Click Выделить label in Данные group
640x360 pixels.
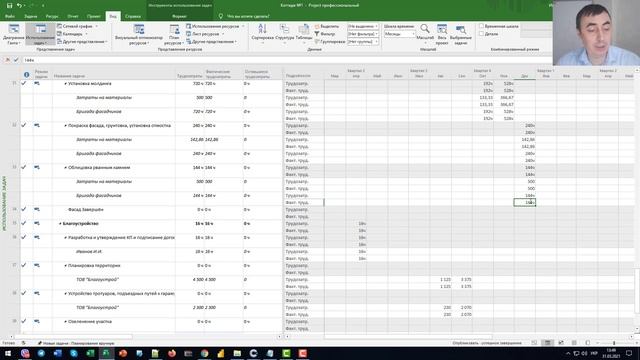(329, 26)
